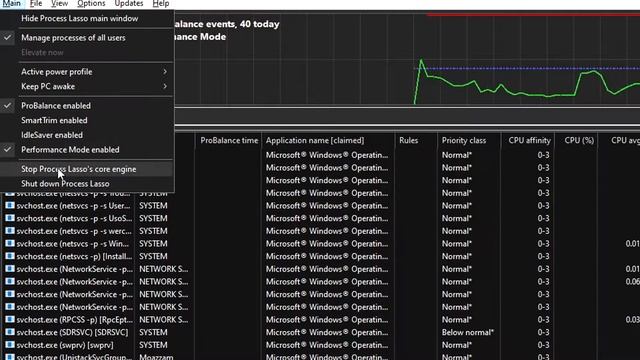640x360 pixels.
Task: Sort by Rules column header
Action: [x=416, y=140]
